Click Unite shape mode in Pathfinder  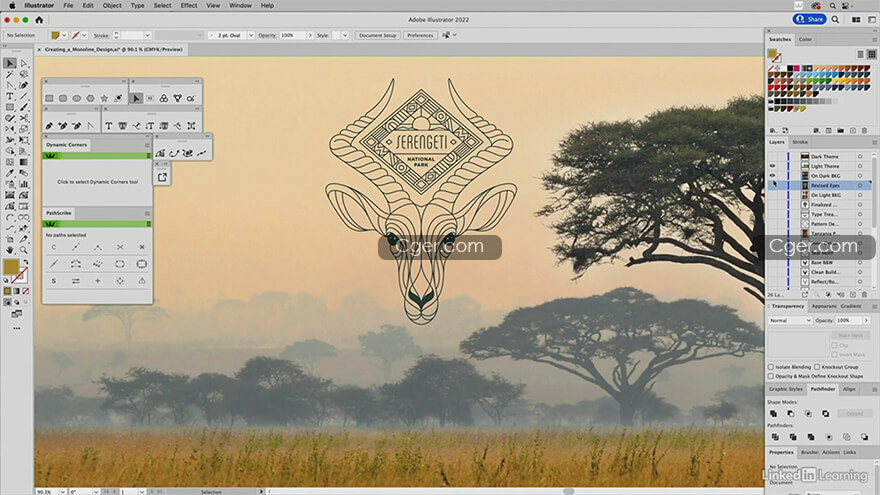coord(773,414)
